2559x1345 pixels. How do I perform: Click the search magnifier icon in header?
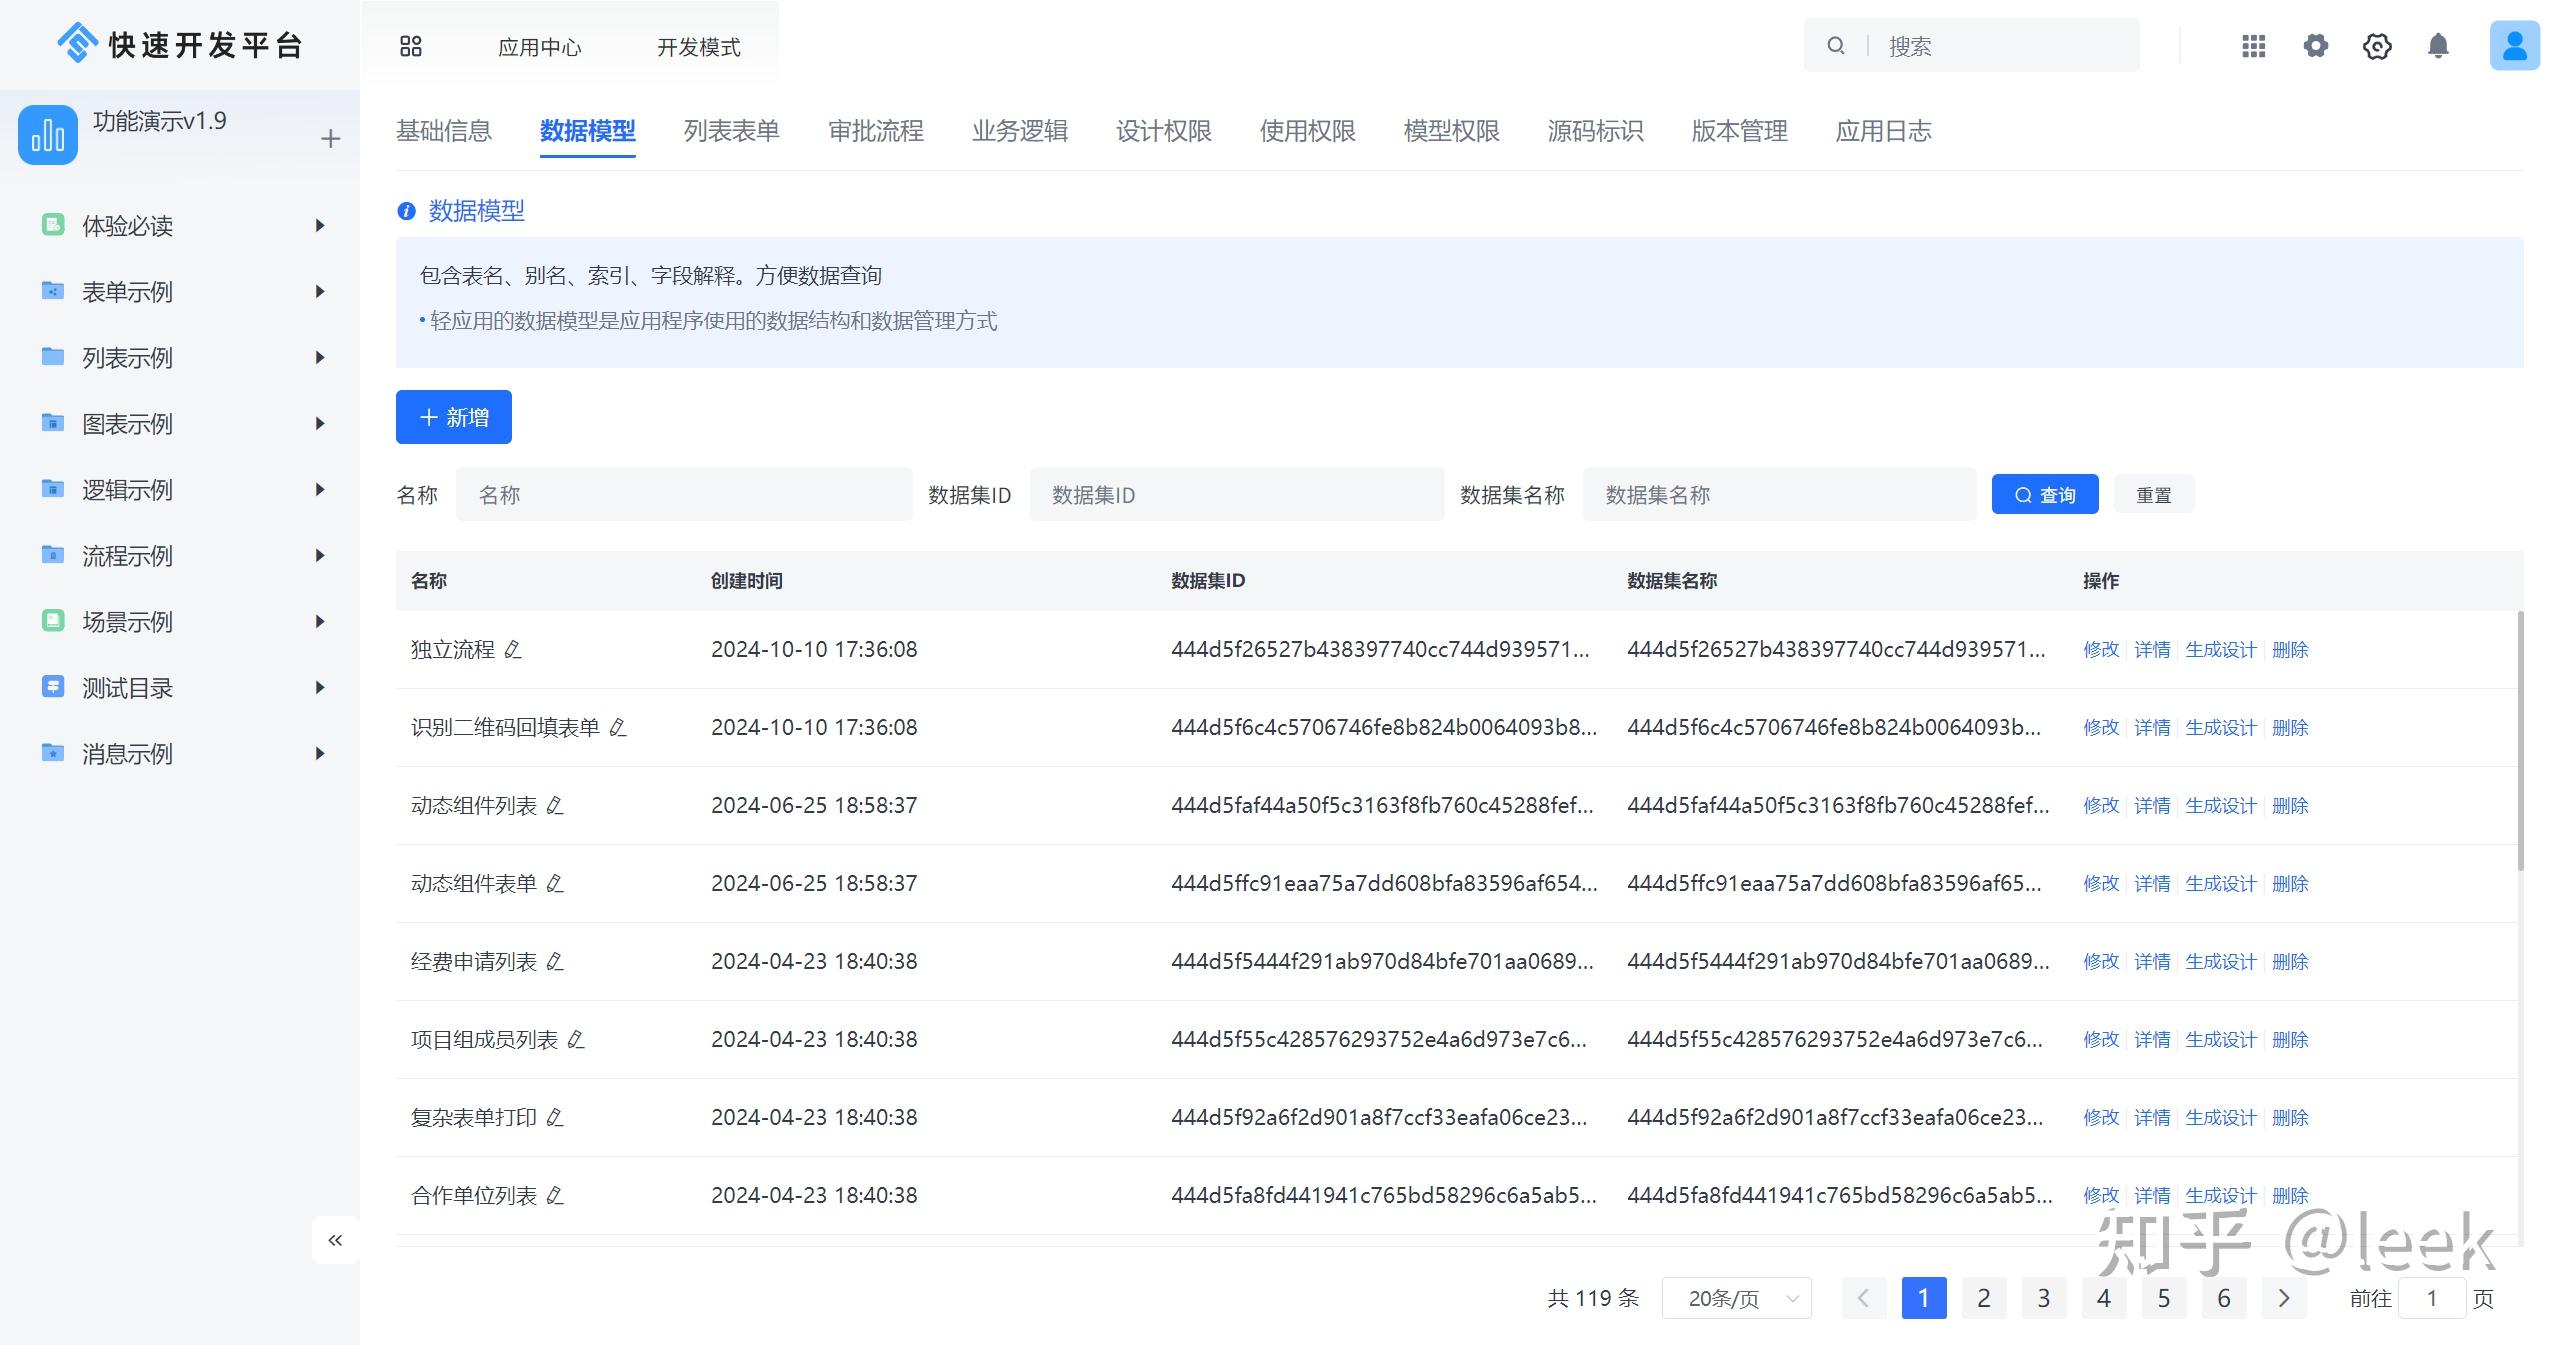pyautogui.click(x=1836, y=46)
